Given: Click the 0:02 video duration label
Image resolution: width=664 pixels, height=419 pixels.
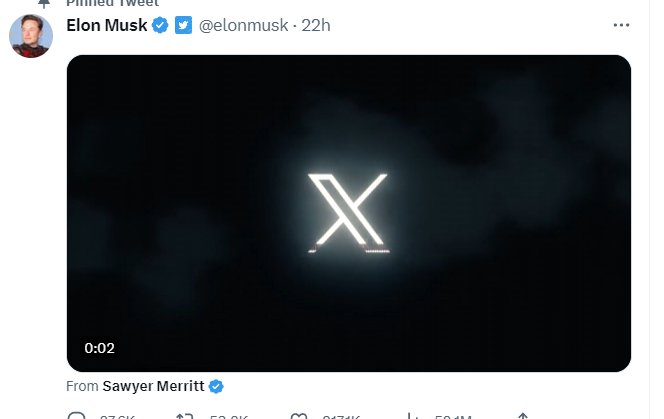Looking at the screenshot, I should pyautogui.click(x=99, y=348).
